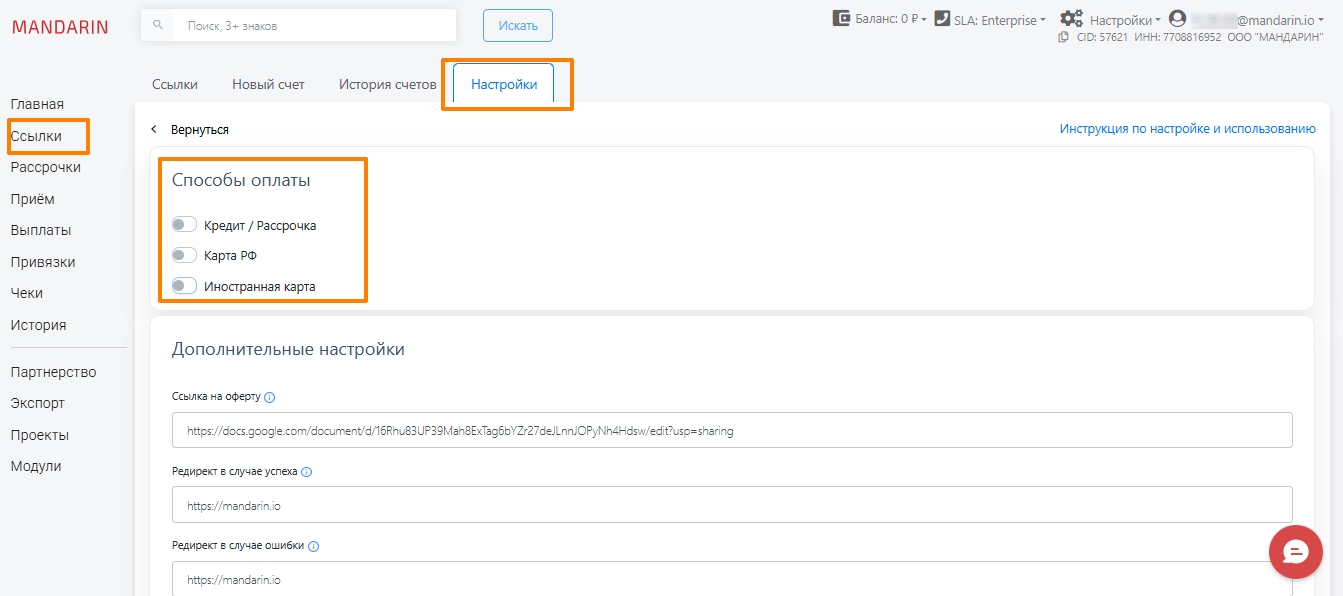The image size is (1343, 596).
Task: Open the red chat support bubble
Action: tap(1296, 552)
